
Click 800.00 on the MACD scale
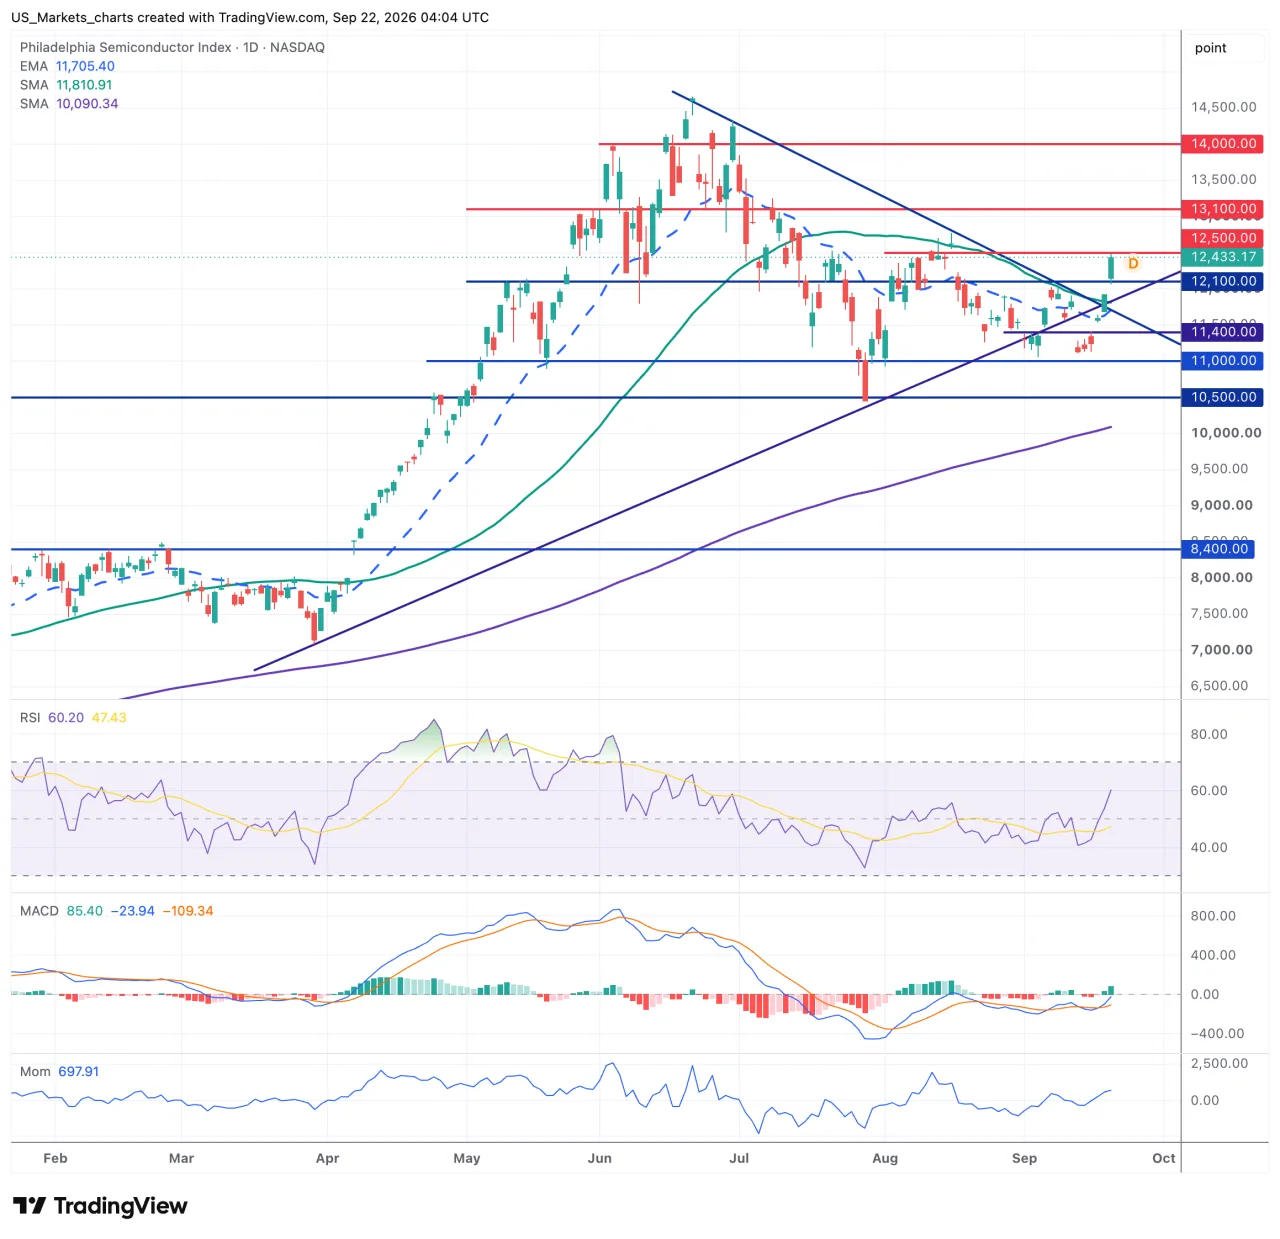coord(1213,916)
